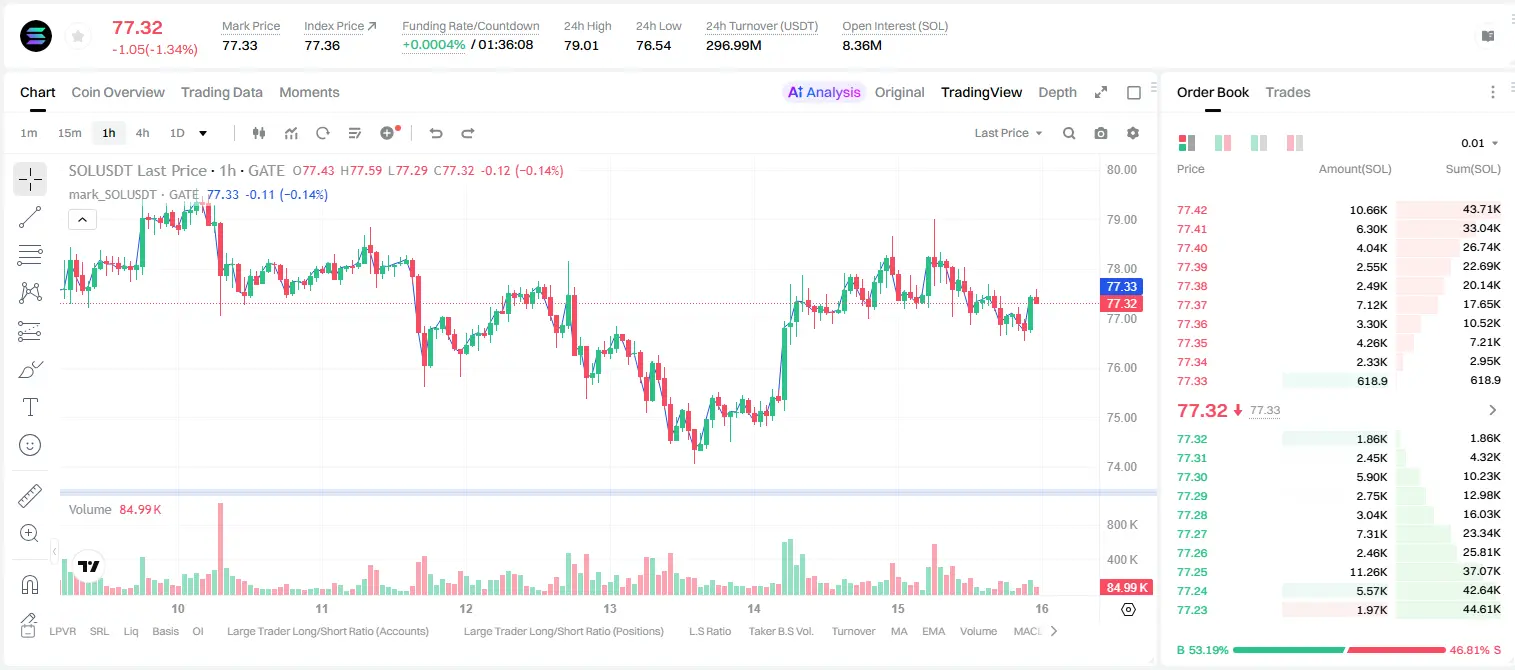
Task: Switch to Depth chart view
Action: 1057,92
